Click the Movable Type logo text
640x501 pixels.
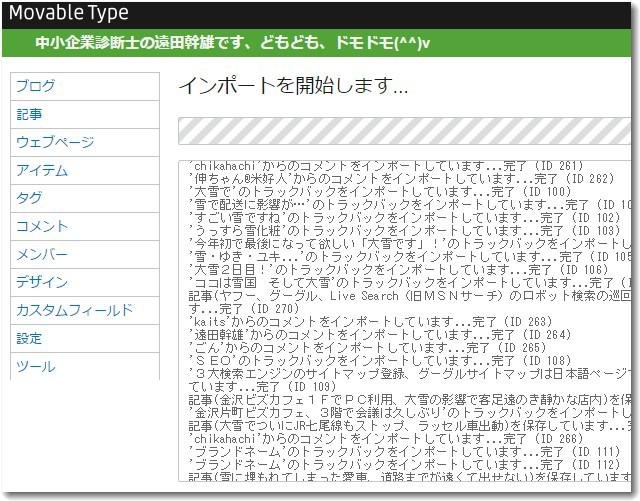[x=69, y=13]
